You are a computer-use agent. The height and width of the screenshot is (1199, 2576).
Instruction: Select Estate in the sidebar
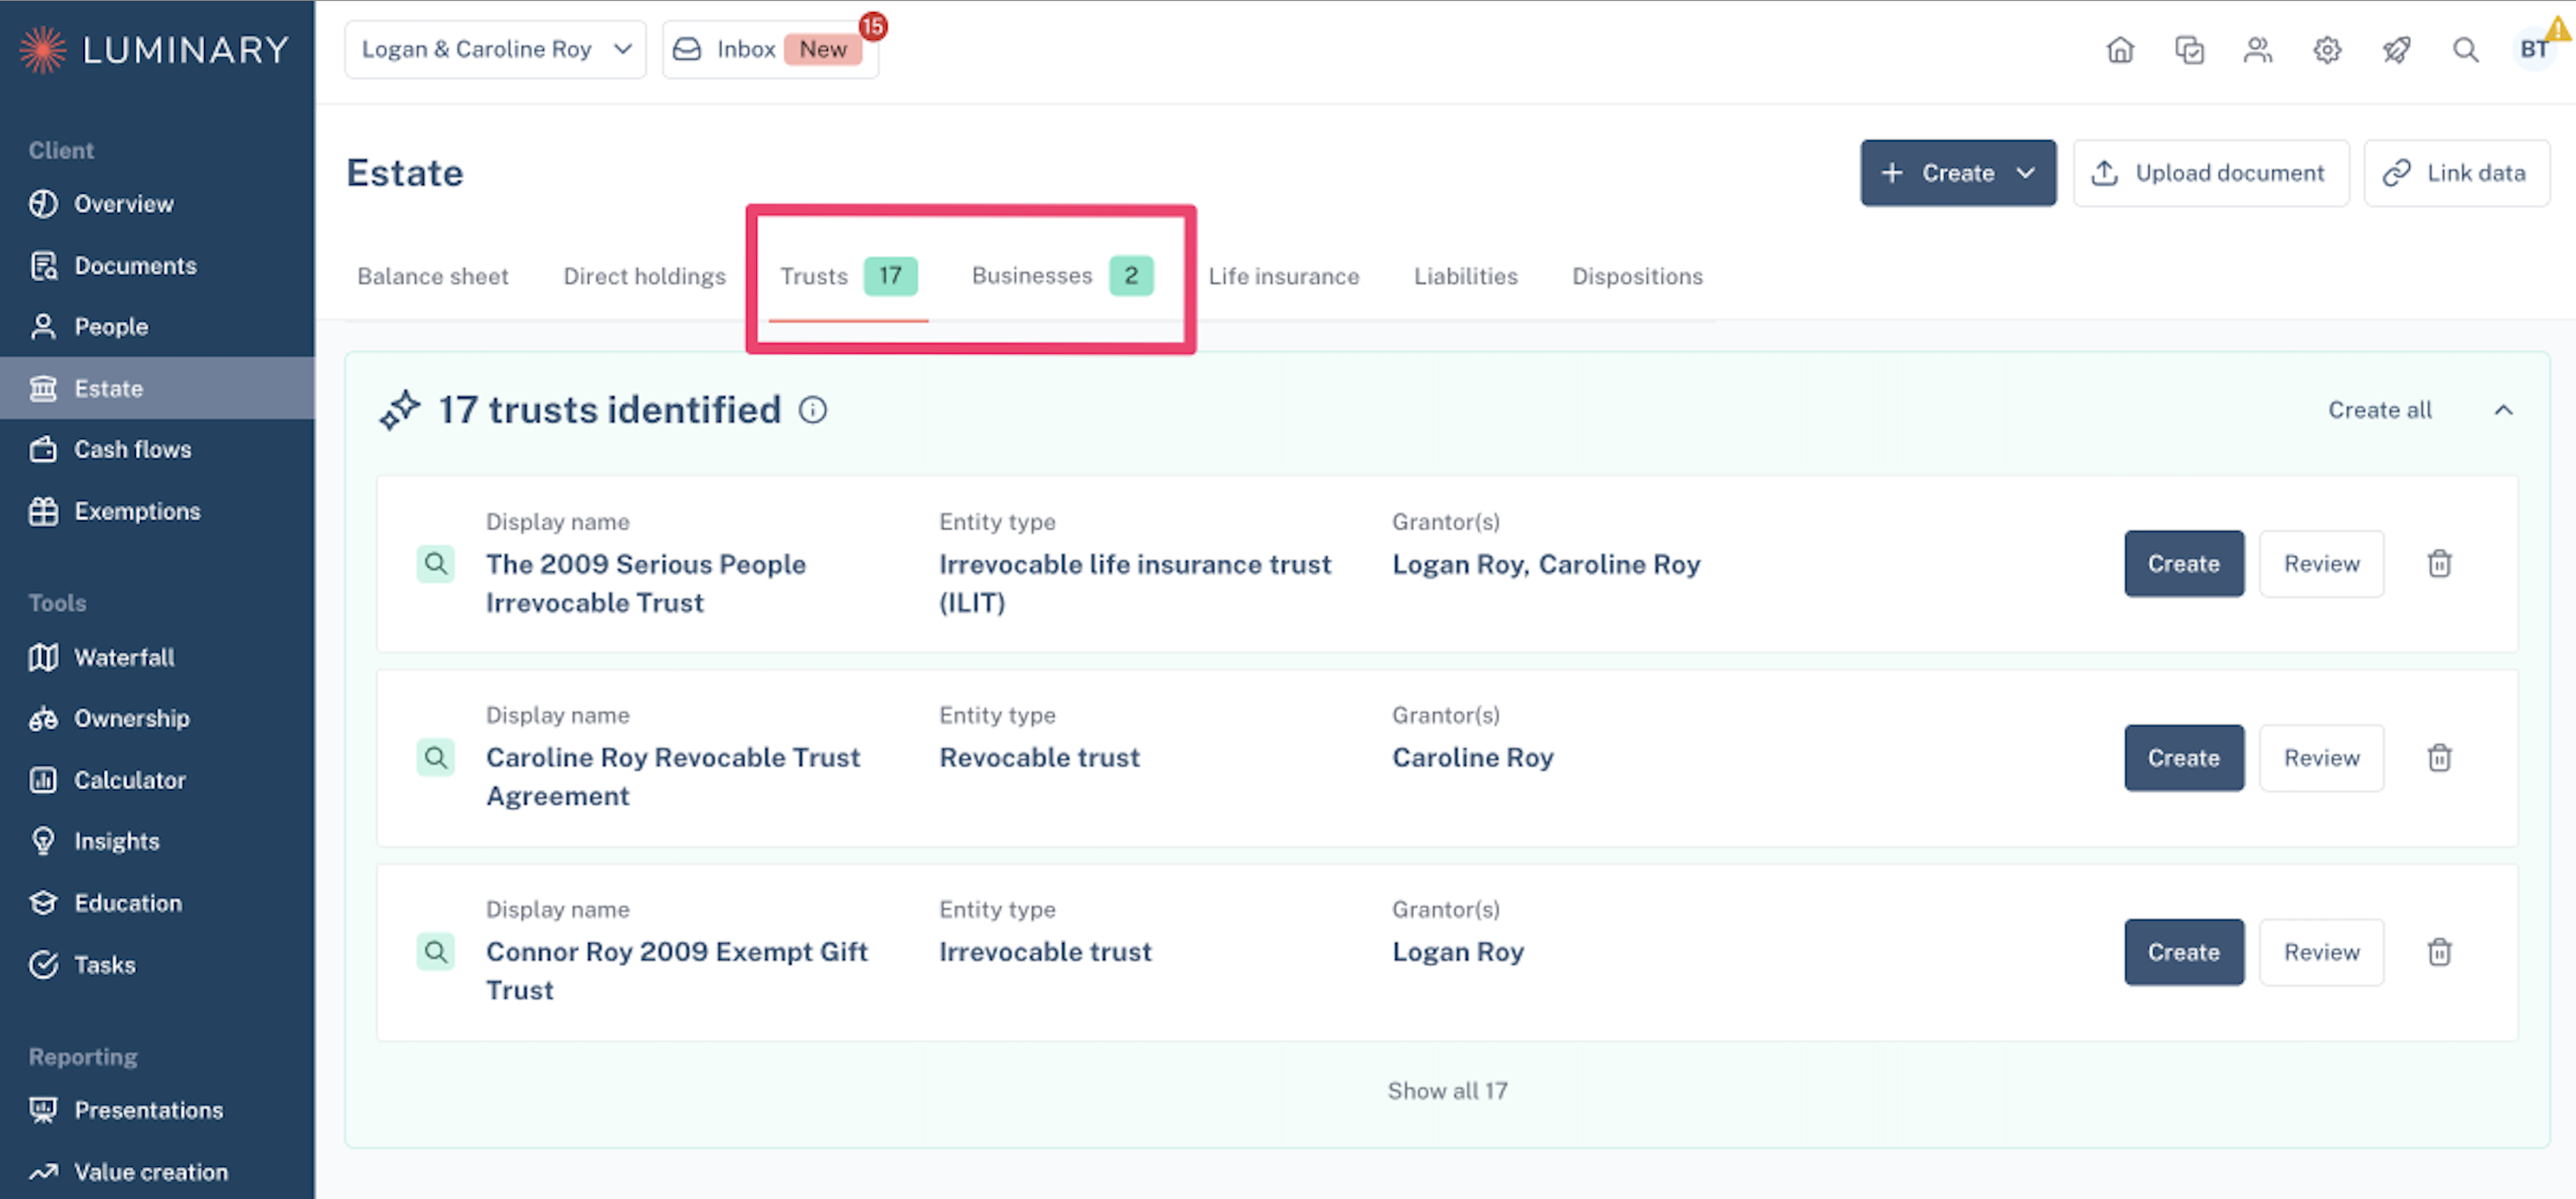click(x=157, y=388)
